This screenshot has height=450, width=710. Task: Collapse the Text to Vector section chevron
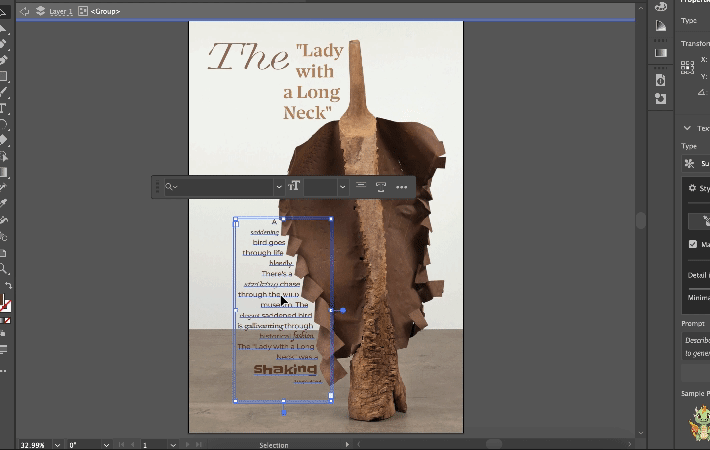pyautogui.click(x=687, y=128)
